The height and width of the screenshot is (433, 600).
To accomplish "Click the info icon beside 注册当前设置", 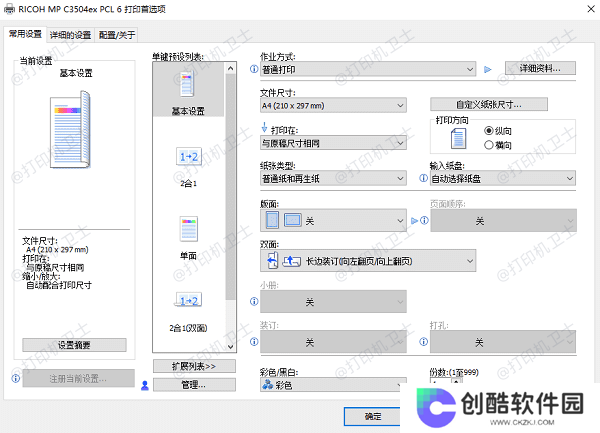I will point(16,378).
